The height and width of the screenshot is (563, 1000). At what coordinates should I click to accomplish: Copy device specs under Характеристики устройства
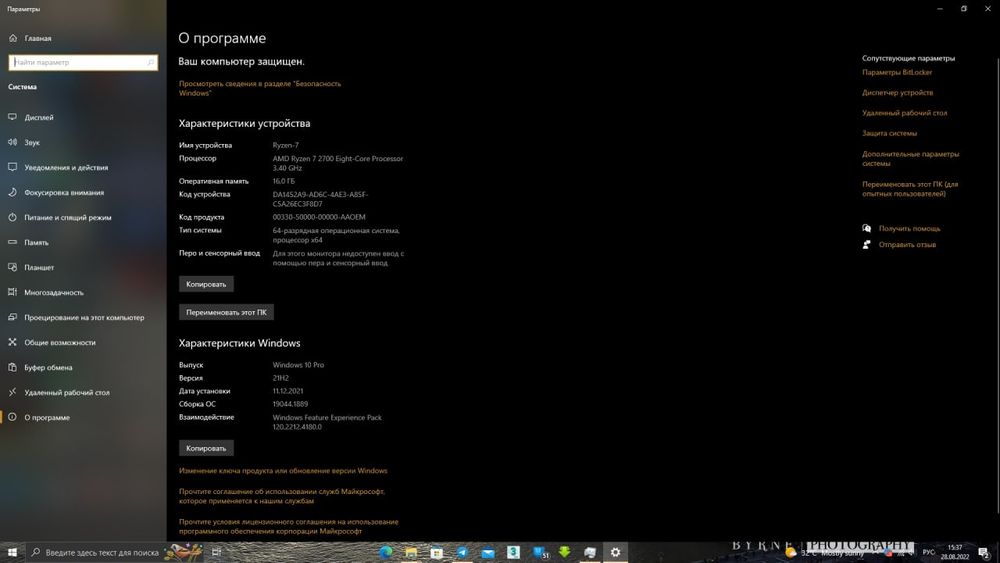[206, 284]
